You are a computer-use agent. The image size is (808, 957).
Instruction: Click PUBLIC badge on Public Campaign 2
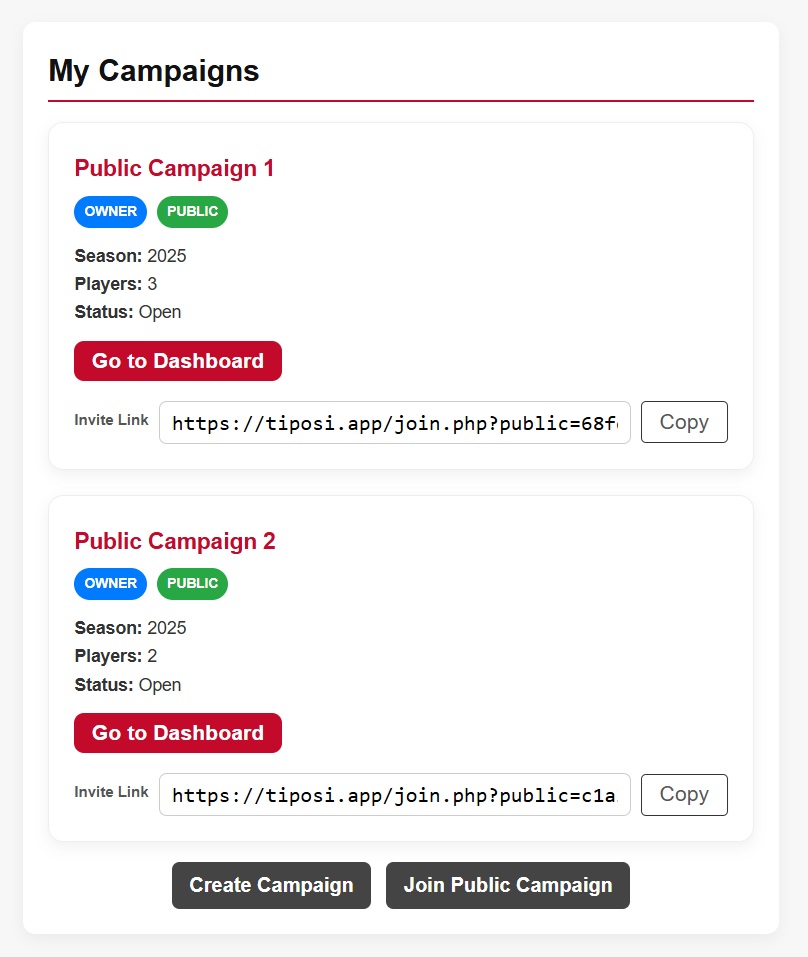(x=192, y=583)
